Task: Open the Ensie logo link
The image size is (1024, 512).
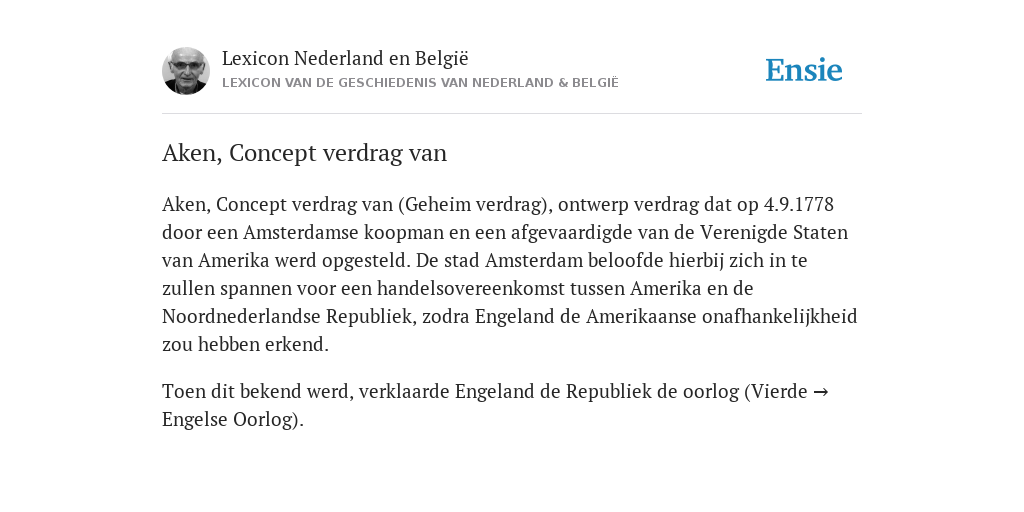Action: click(x=804, y=71)
